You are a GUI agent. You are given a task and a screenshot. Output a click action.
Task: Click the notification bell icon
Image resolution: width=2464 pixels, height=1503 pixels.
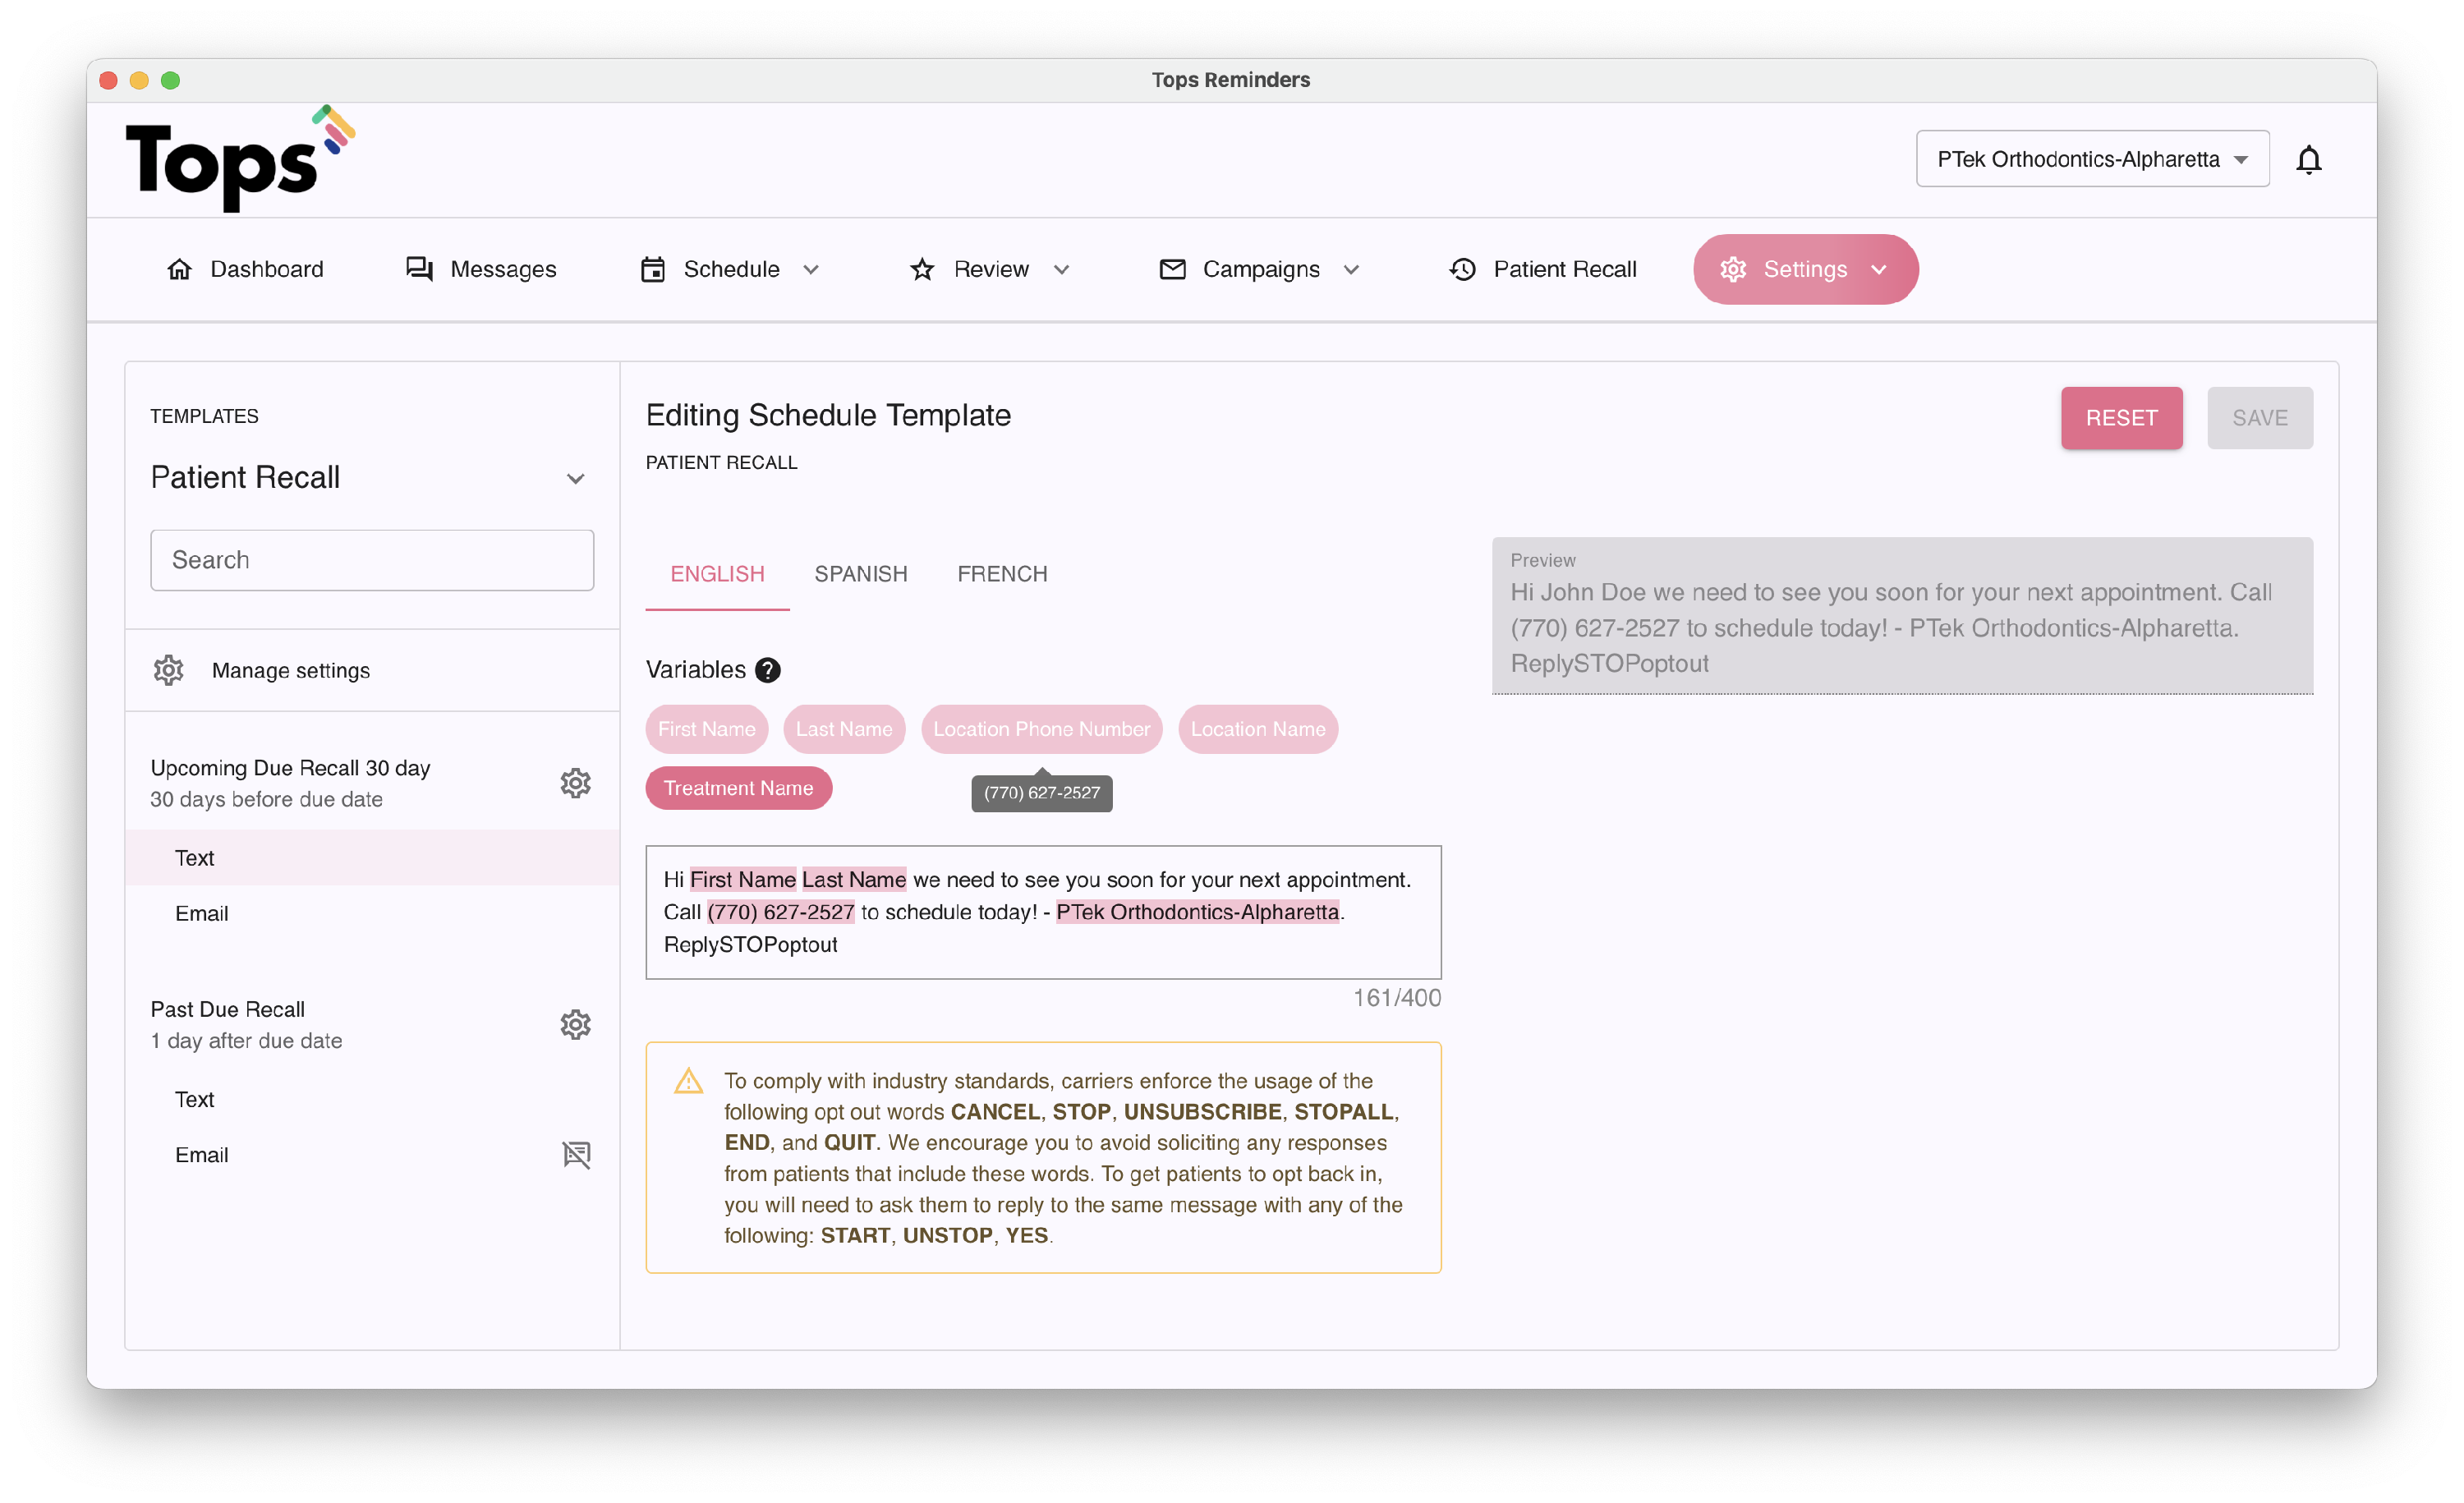pos(2307,160)
